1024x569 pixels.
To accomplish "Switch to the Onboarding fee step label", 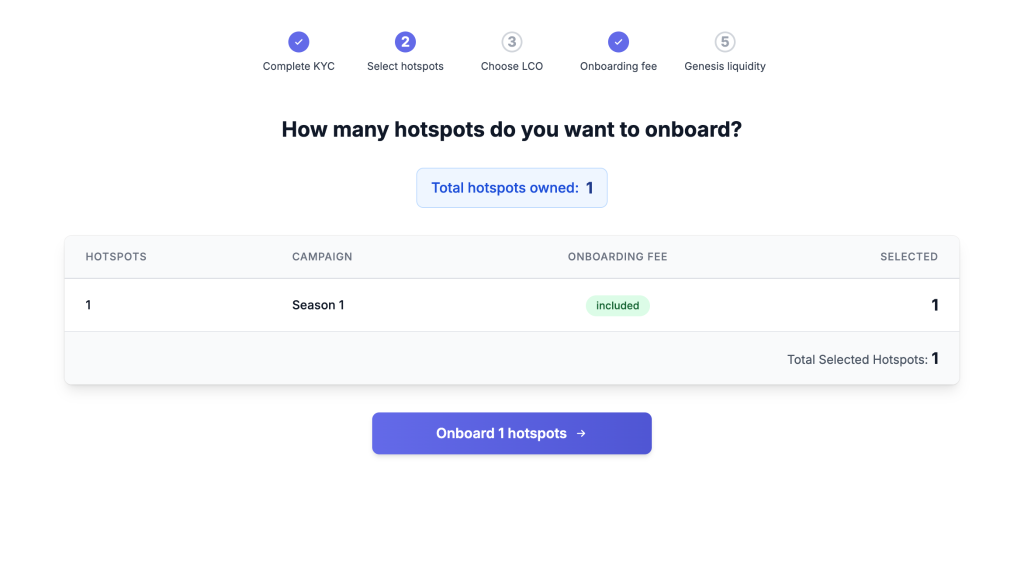I will click(x=618, y=66).
